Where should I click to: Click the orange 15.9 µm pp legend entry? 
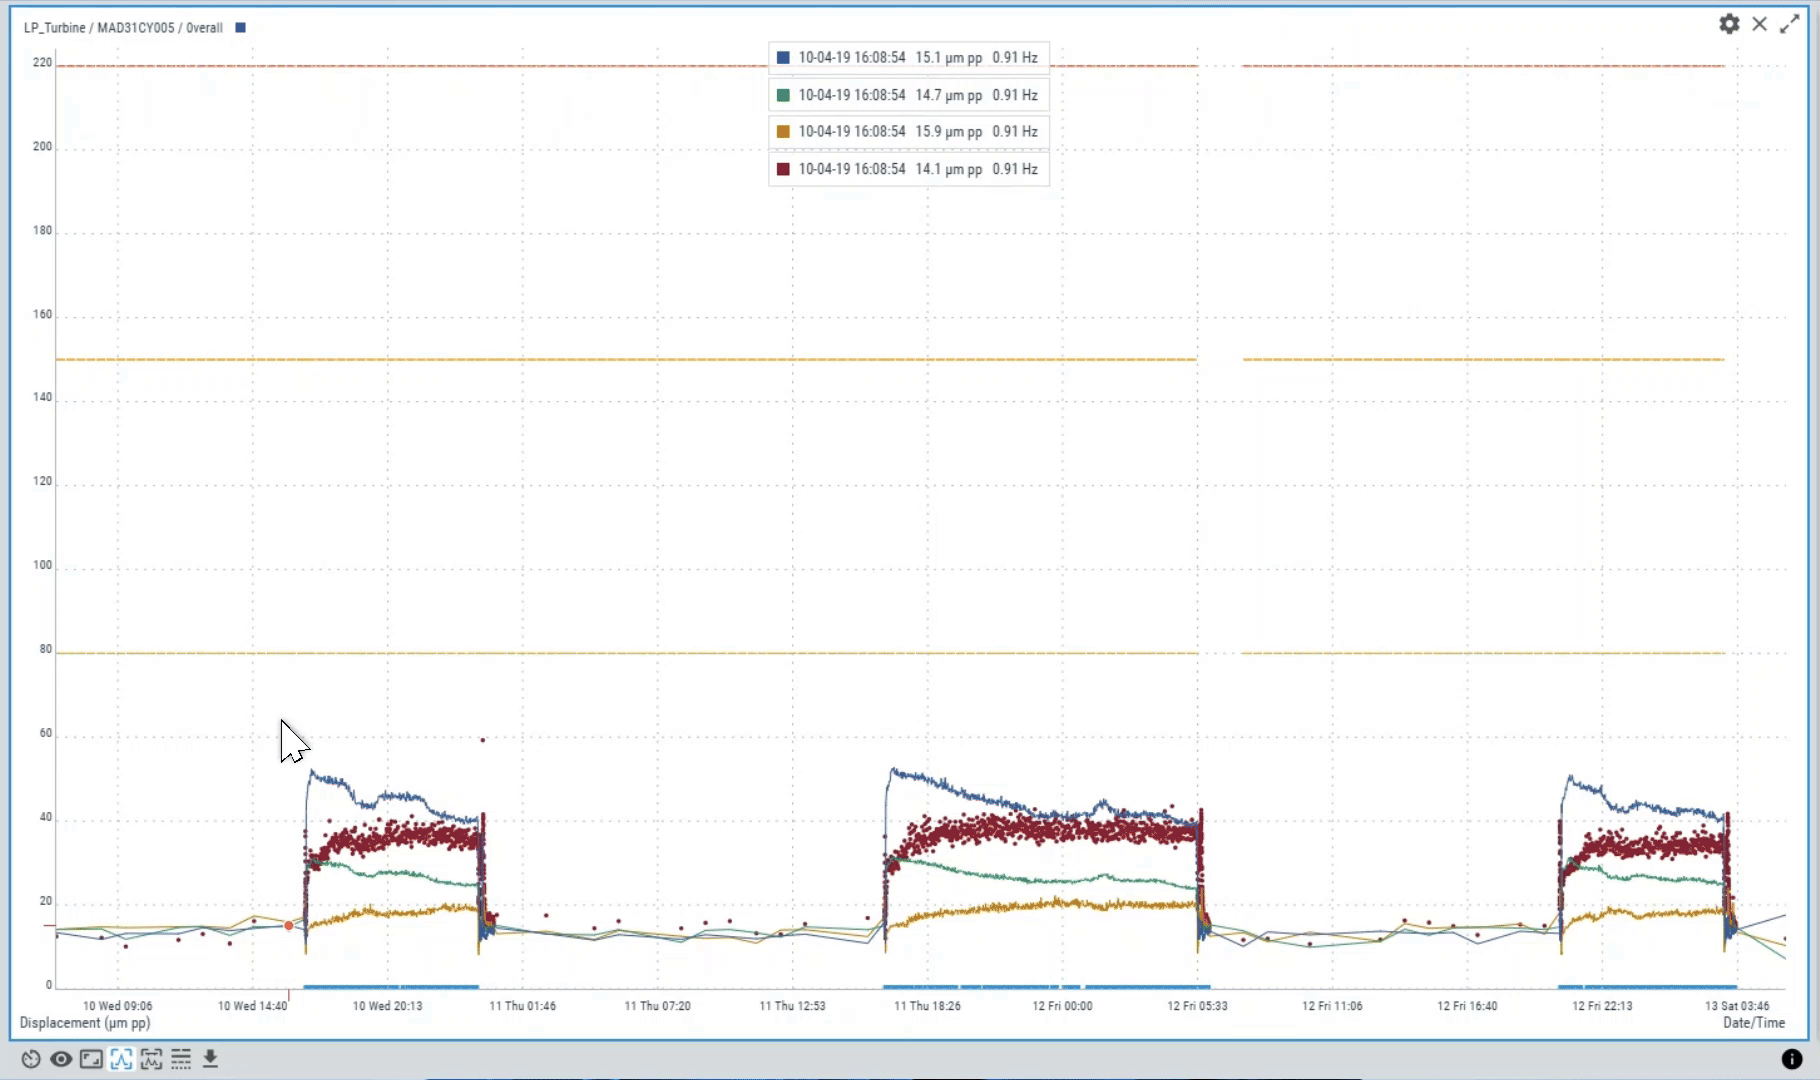(x=908, y=132)
